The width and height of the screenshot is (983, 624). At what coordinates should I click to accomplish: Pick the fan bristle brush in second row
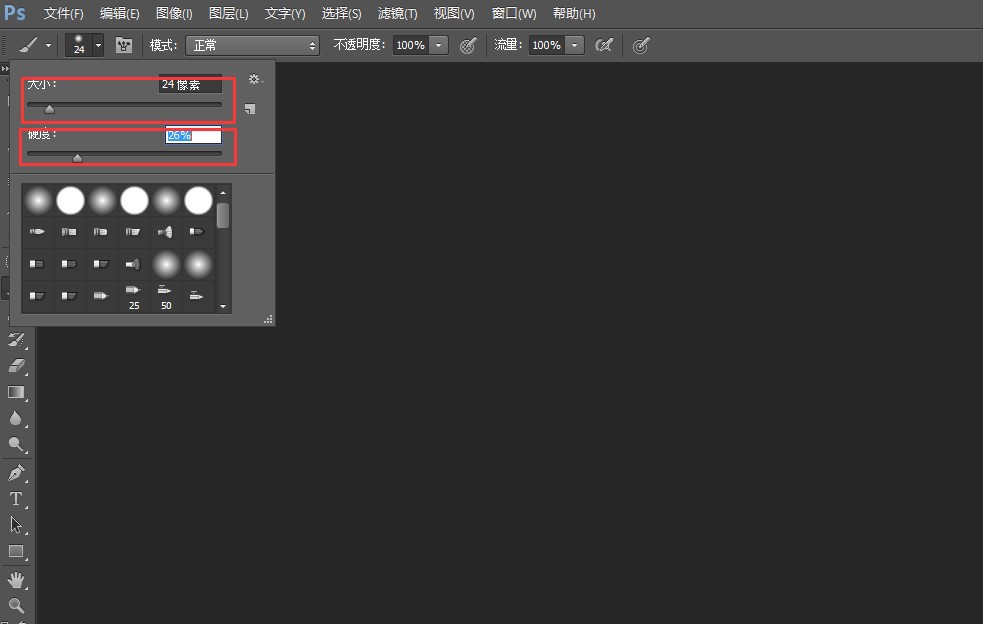[166, 232]
